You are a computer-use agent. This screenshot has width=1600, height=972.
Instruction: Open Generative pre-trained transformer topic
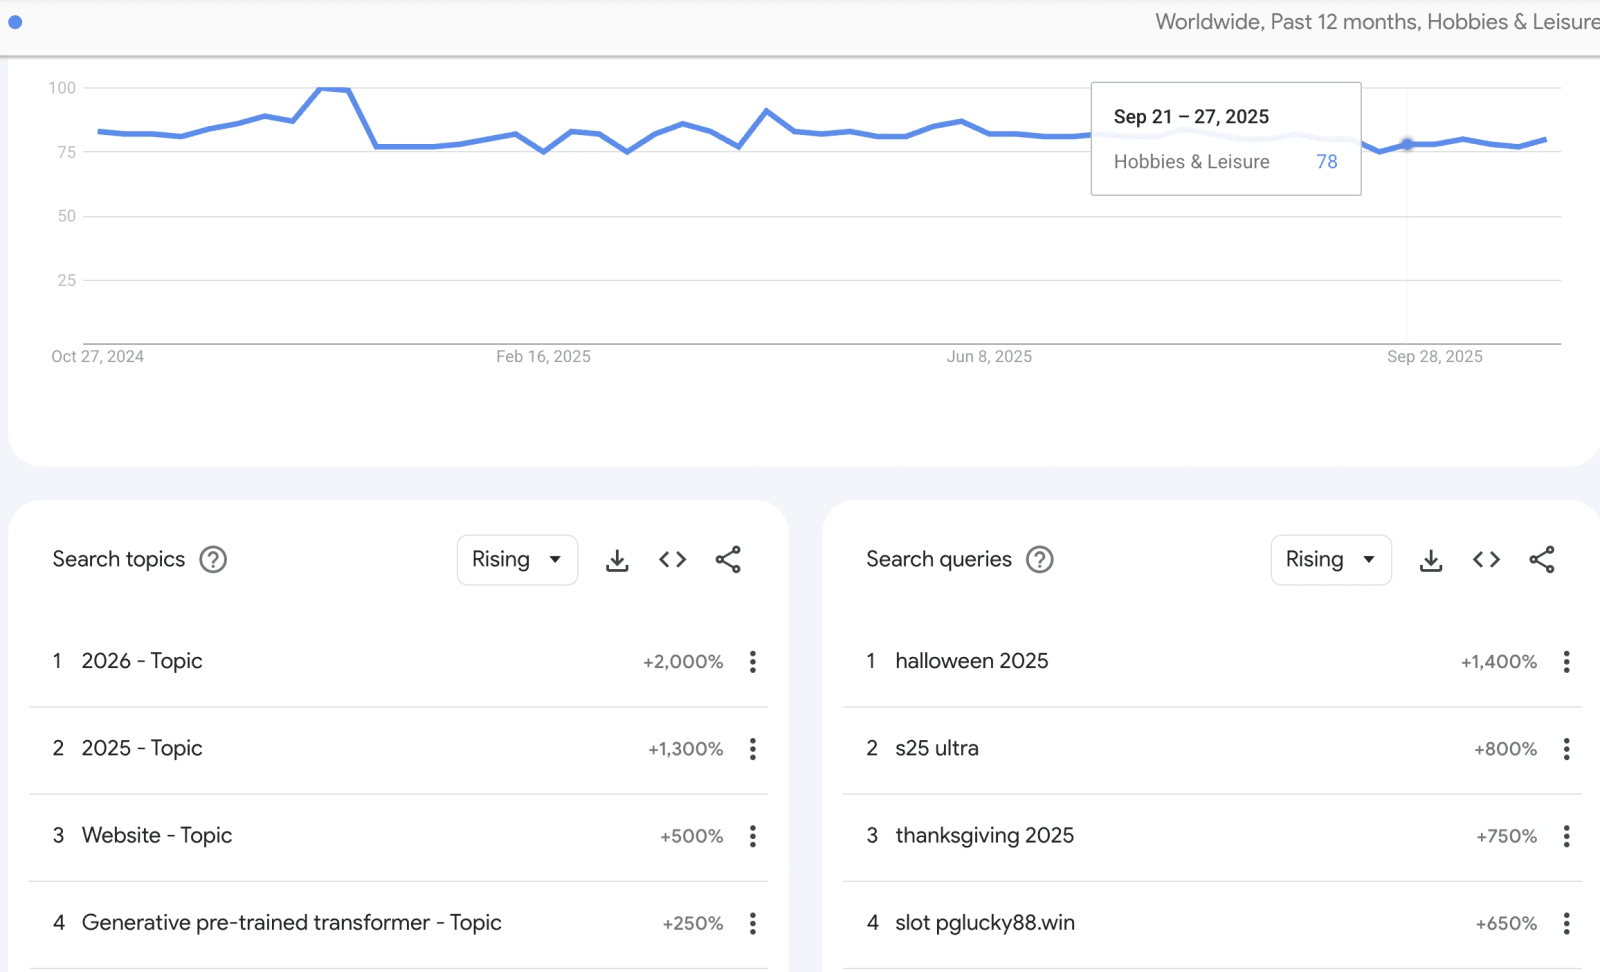(x=292, y=922)
